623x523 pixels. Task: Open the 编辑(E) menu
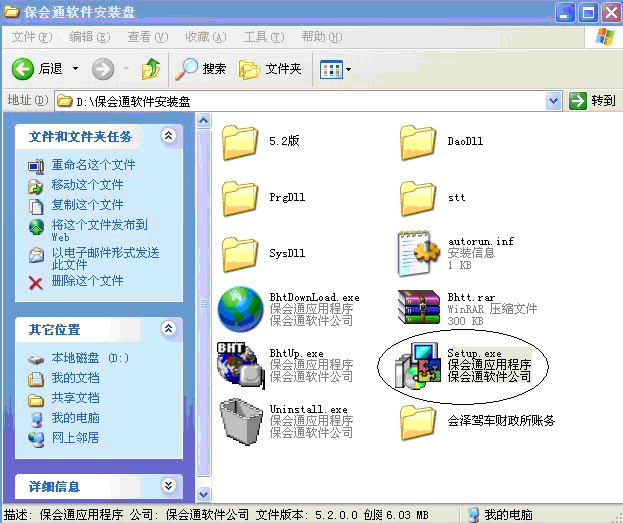(90, 37)
